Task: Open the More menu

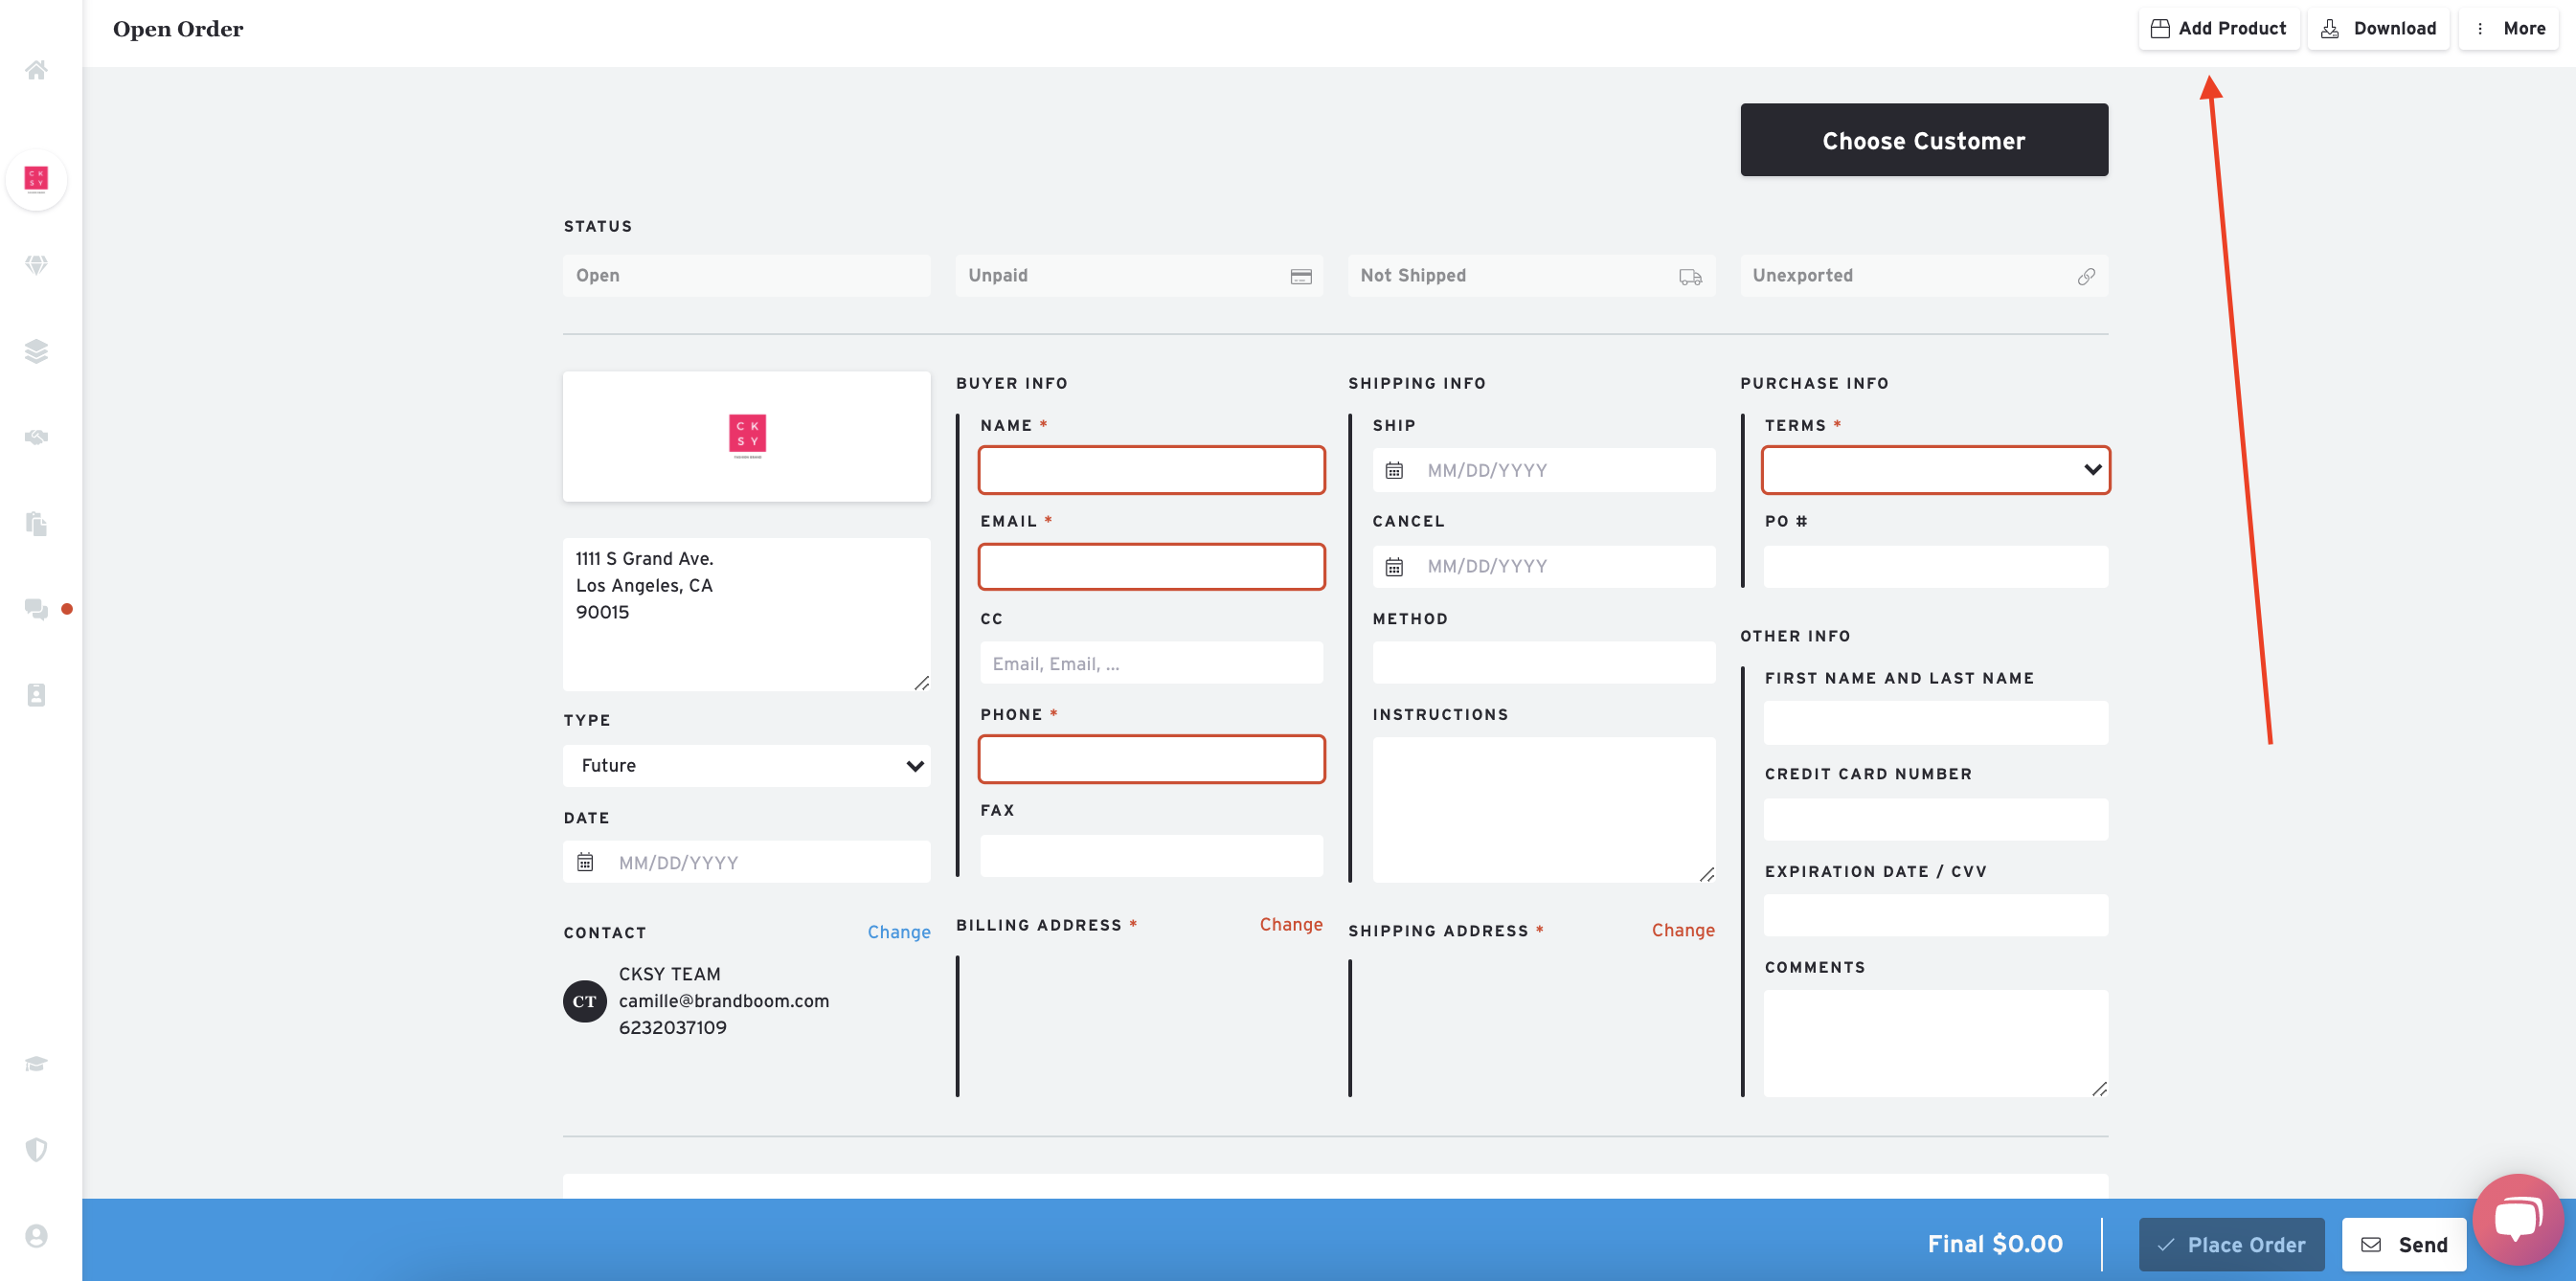Action: 2508,29
